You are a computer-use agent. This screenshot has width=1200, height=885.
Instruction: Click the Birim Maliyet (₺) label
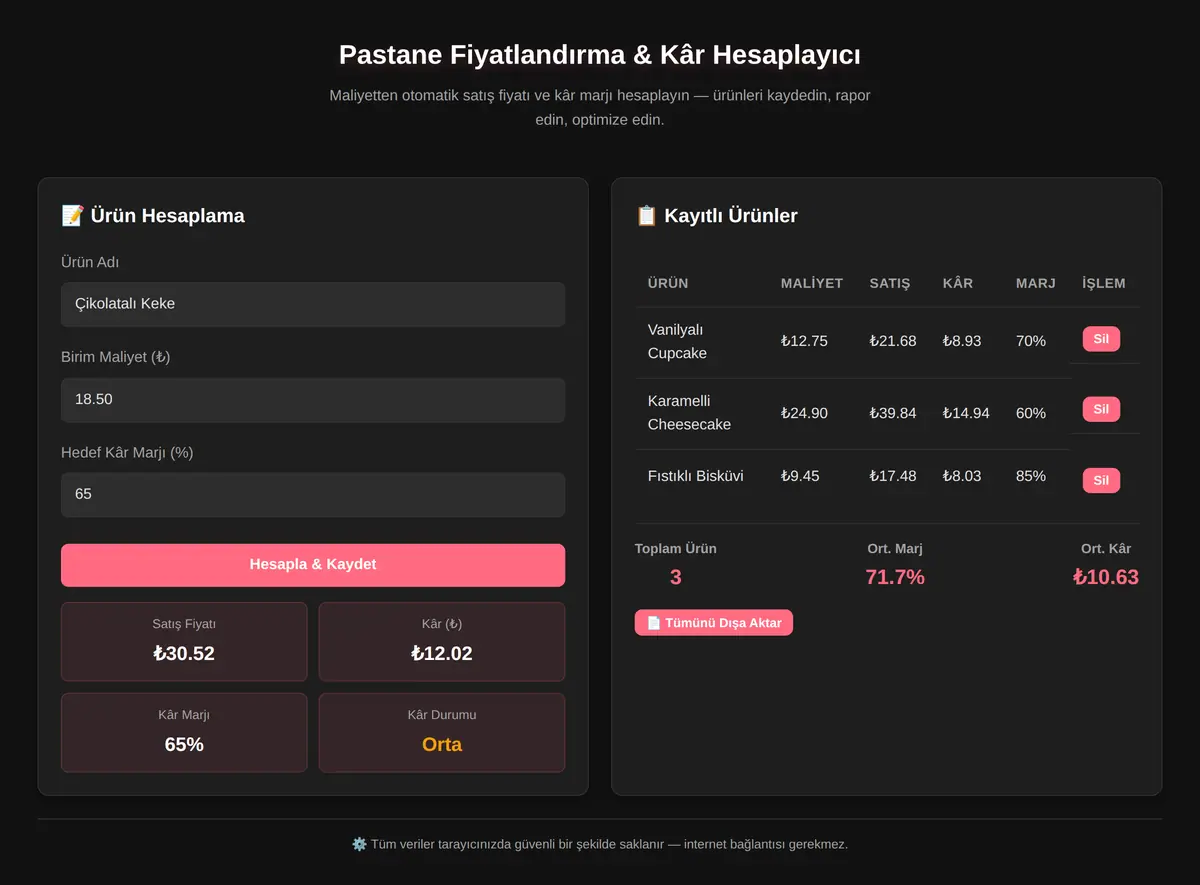(x=116, y=357)
